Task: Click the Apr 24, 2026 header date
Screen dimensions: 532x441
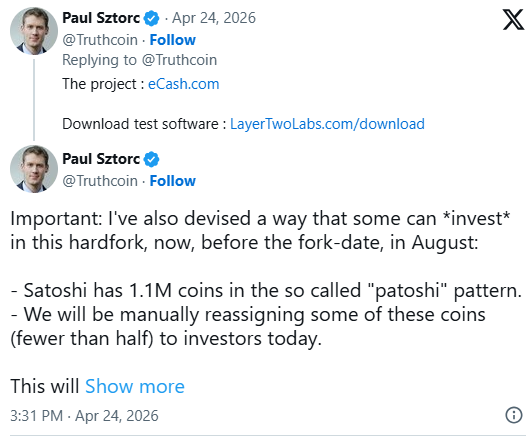Action: point(214,18)
